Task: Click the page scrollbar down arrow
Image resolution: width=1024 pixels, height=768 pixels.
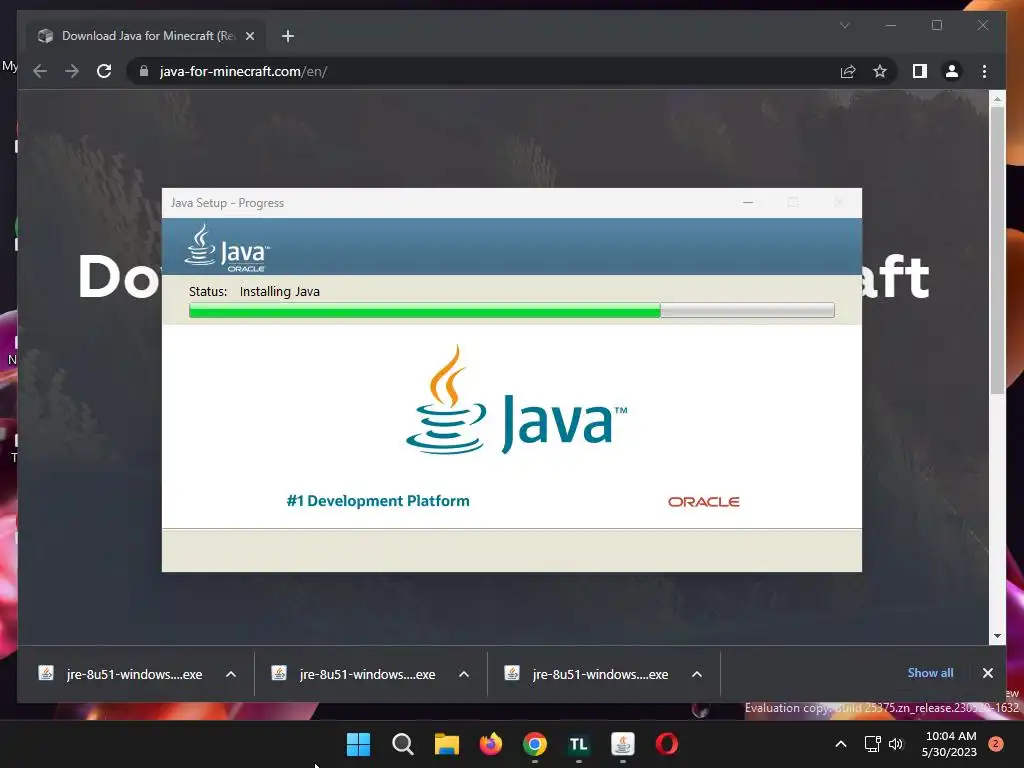Action: click(x=997, y=635)
